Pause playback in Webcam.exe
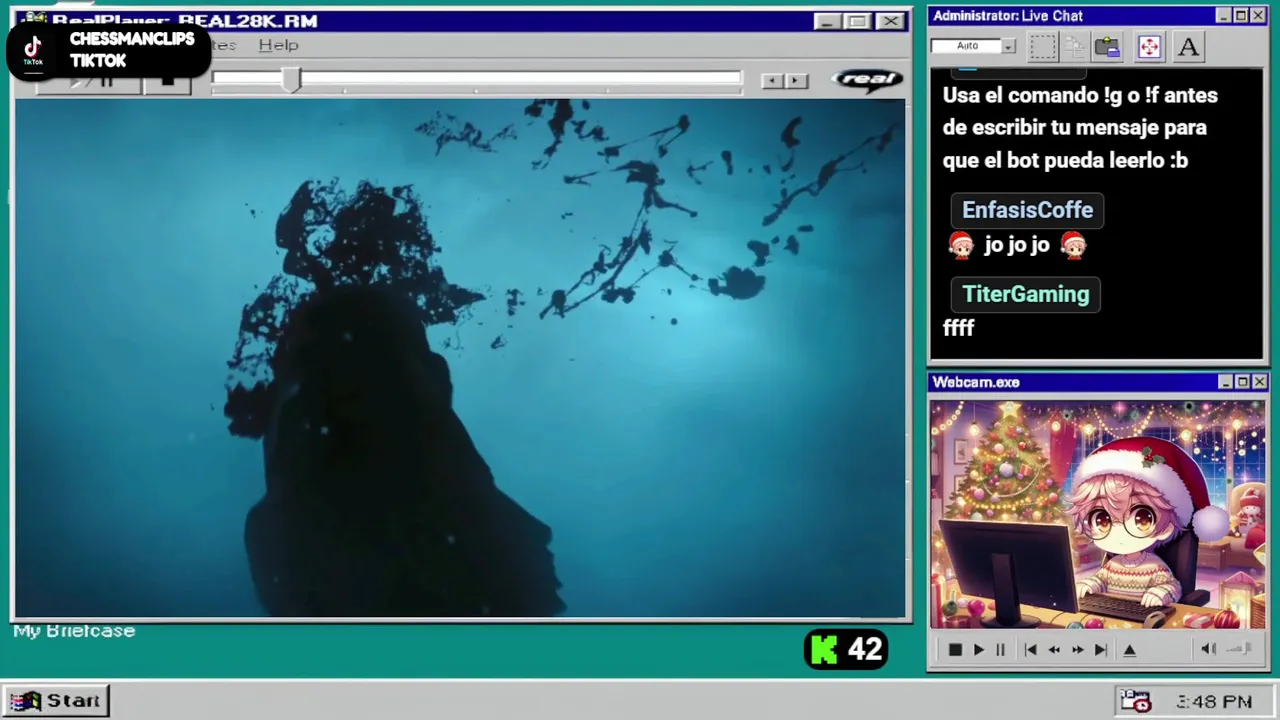Image resolution: width=1280 pixels, height=720 pixels. click(1000, 650)
